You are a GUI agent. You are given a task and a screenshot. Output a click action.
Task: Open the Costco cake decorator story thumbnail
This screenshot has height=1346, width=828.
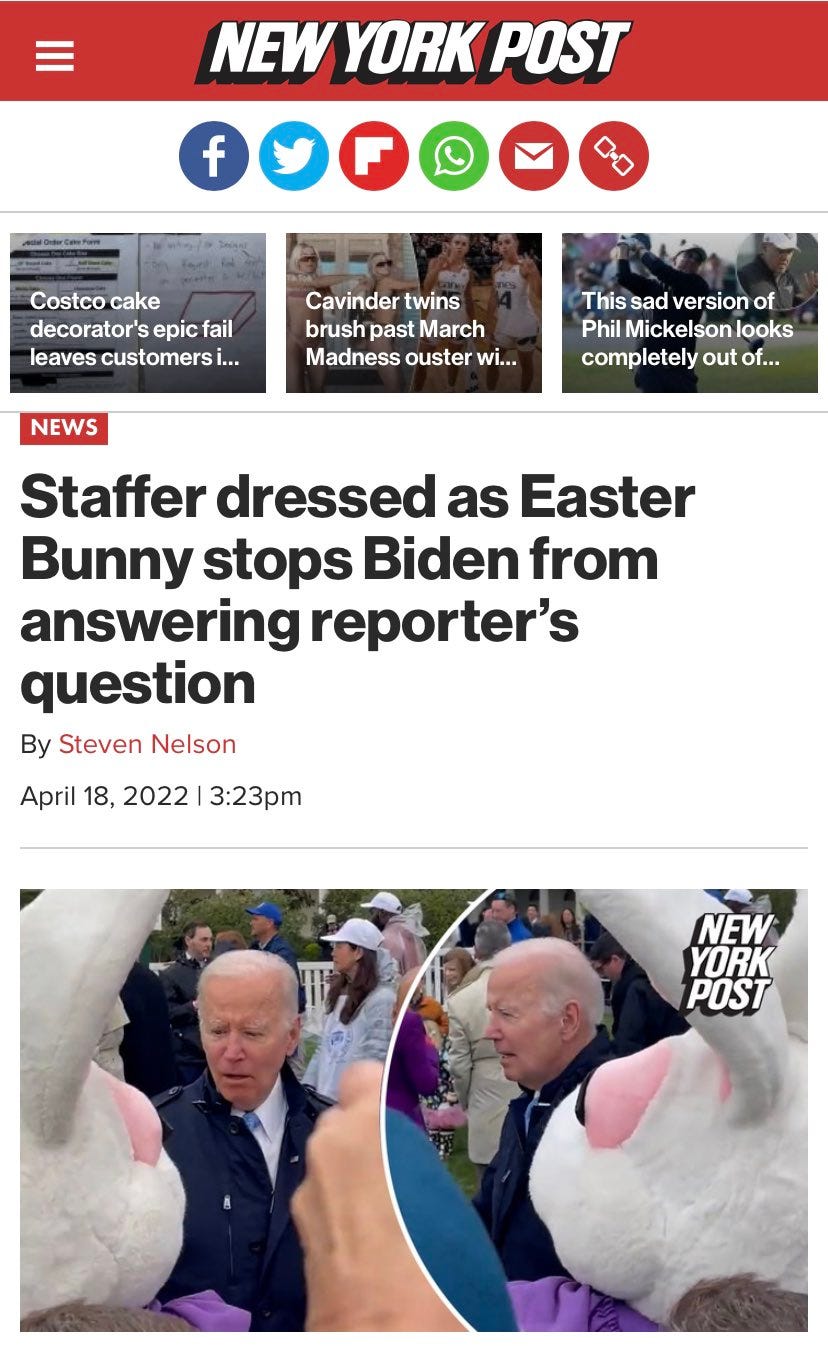coord(138,313)
